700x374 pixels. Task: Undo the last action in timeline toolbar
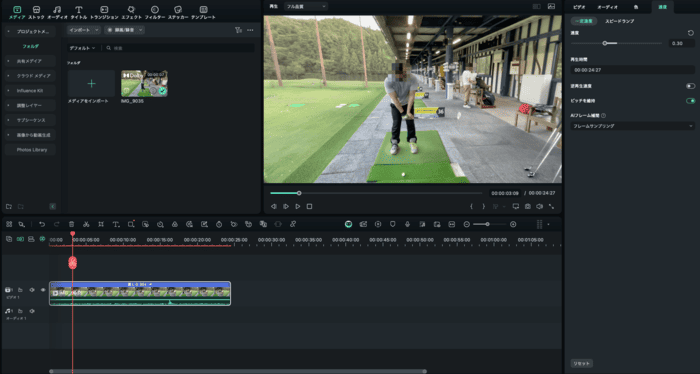42,224
